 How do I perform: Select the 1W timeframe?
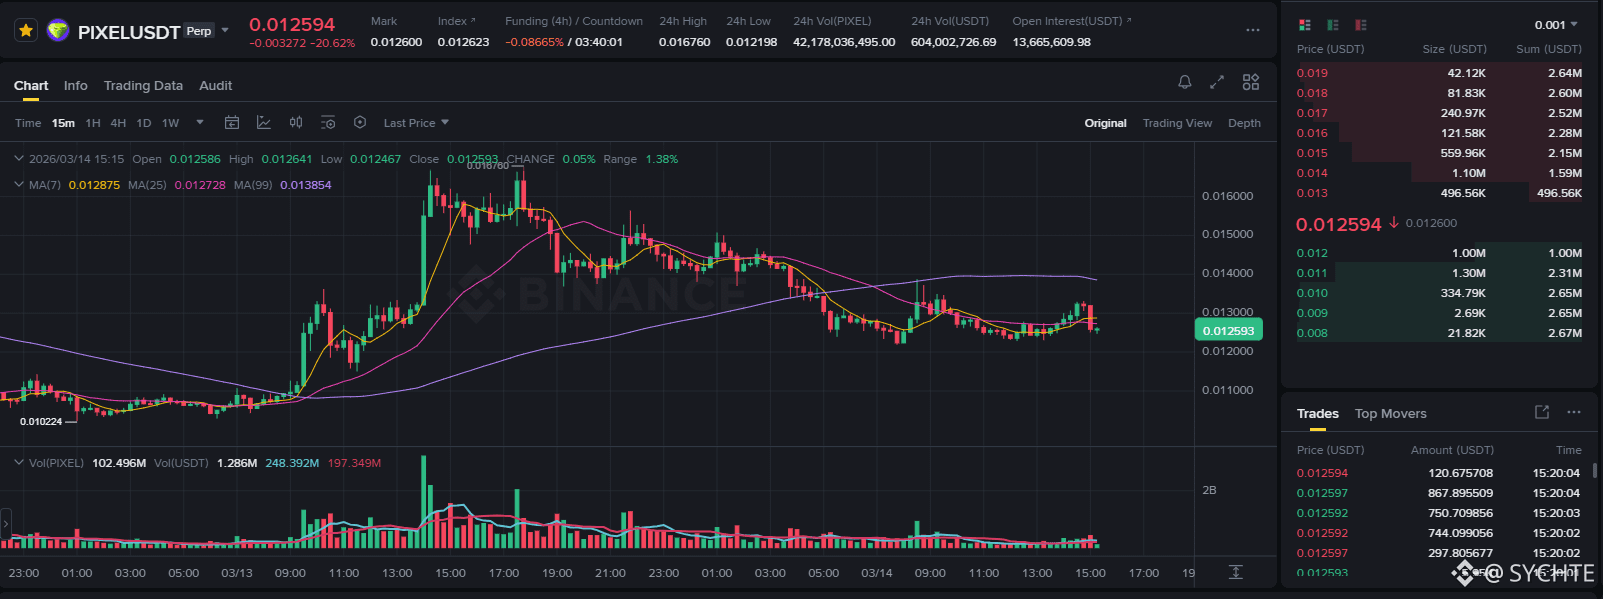(x=171, y=123)
